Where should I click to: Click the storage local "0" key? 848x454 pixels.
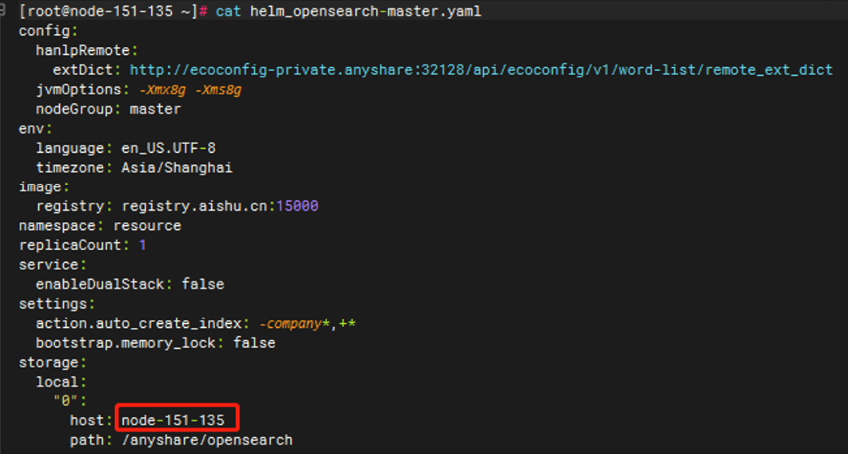point(64,401)
